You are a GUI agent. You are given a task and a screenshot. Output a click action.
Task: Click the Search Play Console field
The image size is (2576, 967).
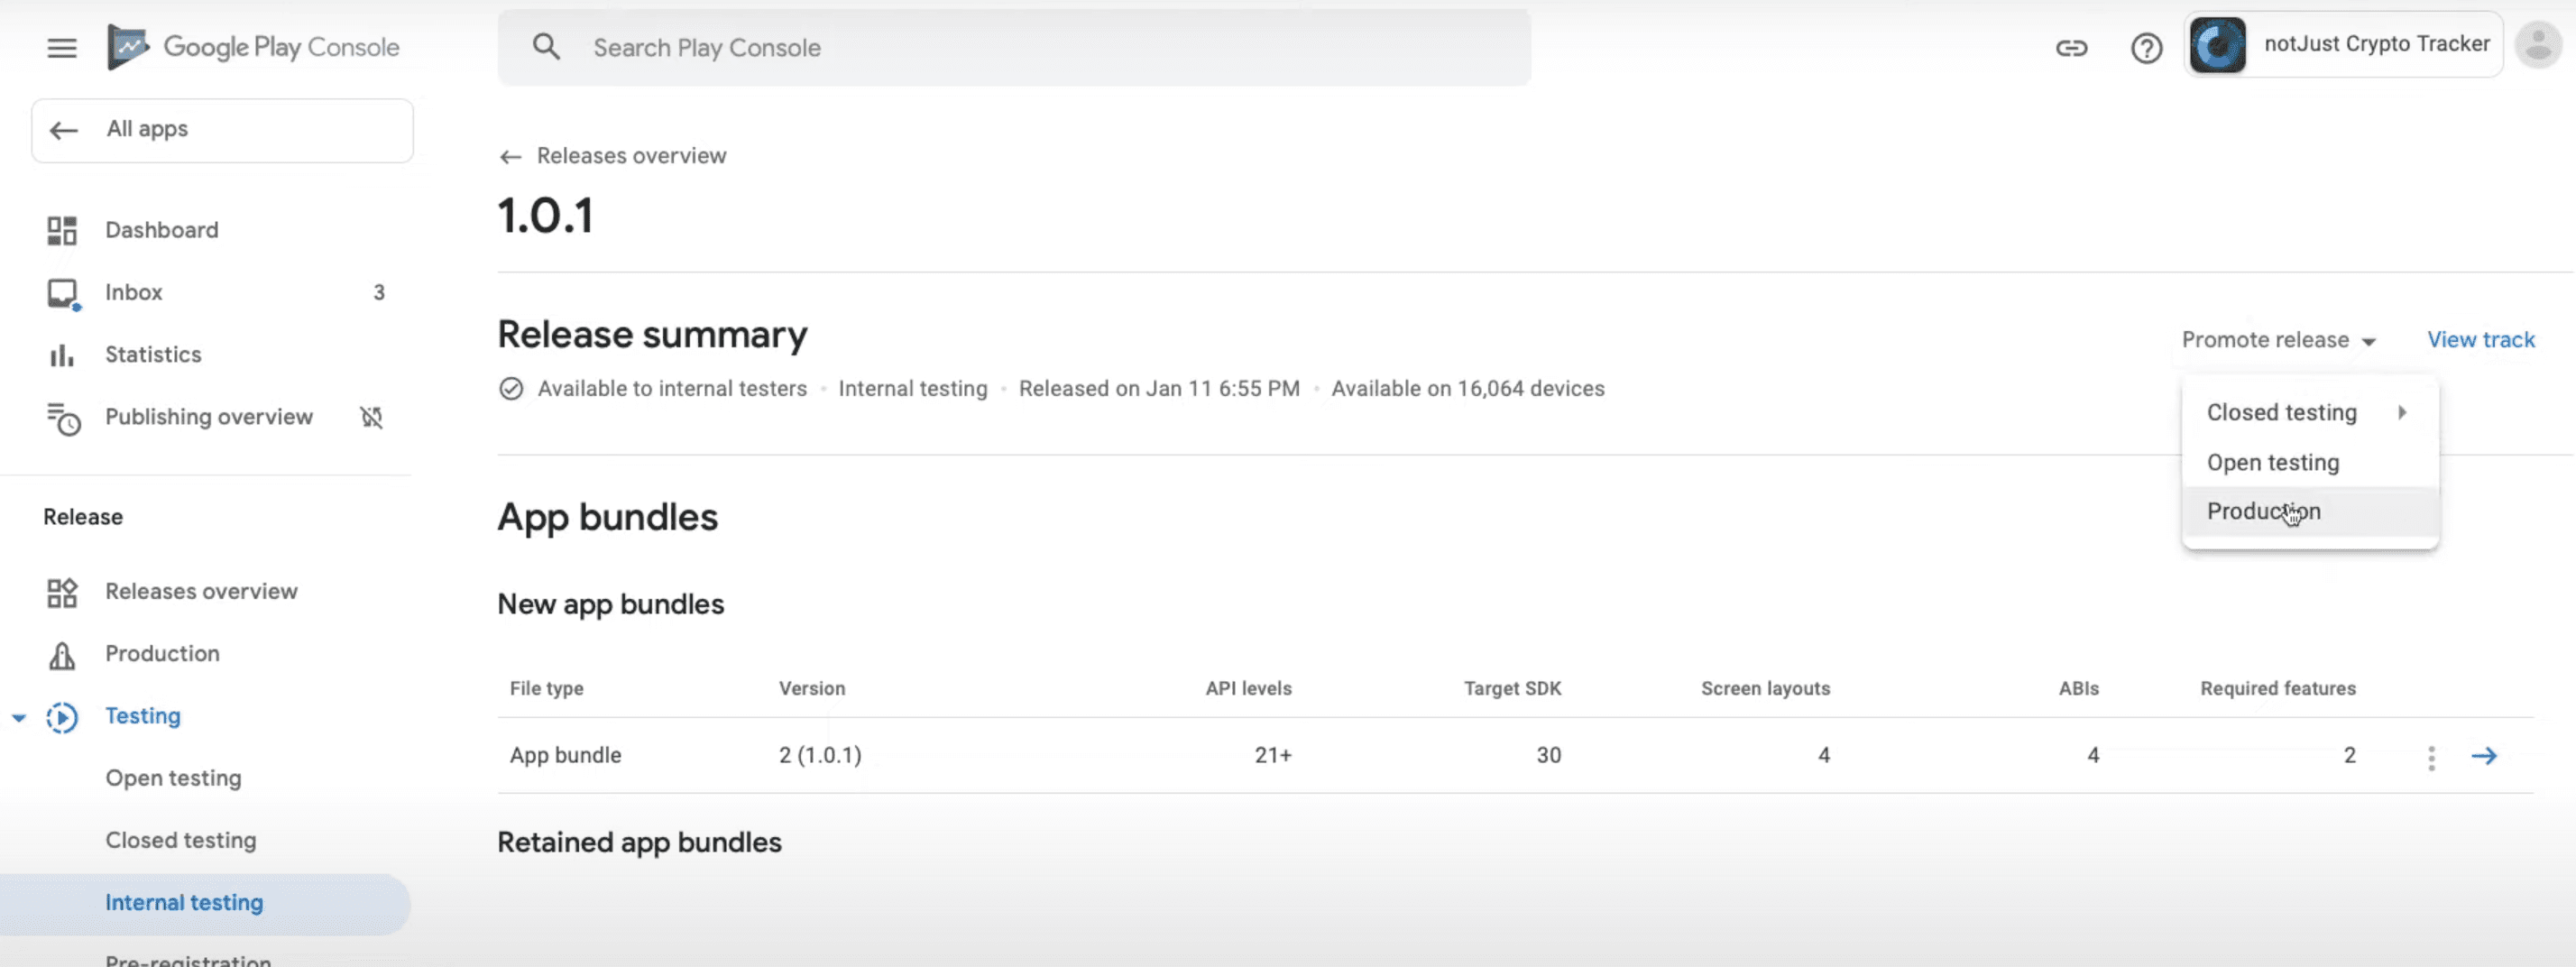click(x=1013, y=47)
